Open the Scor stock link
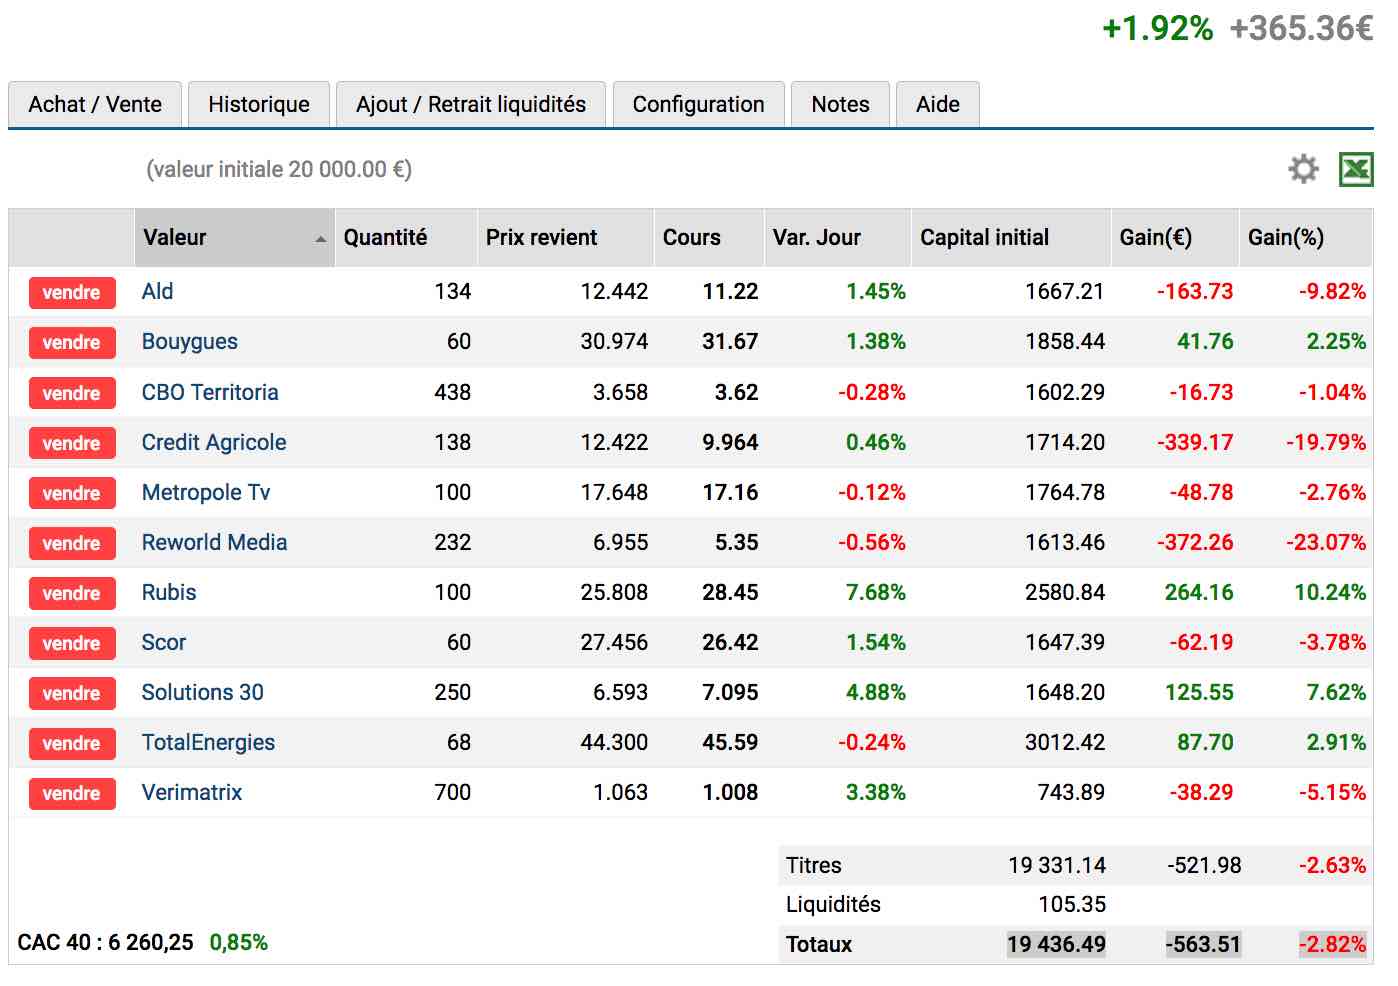The image size is (1398, 986). pos(164,642)
